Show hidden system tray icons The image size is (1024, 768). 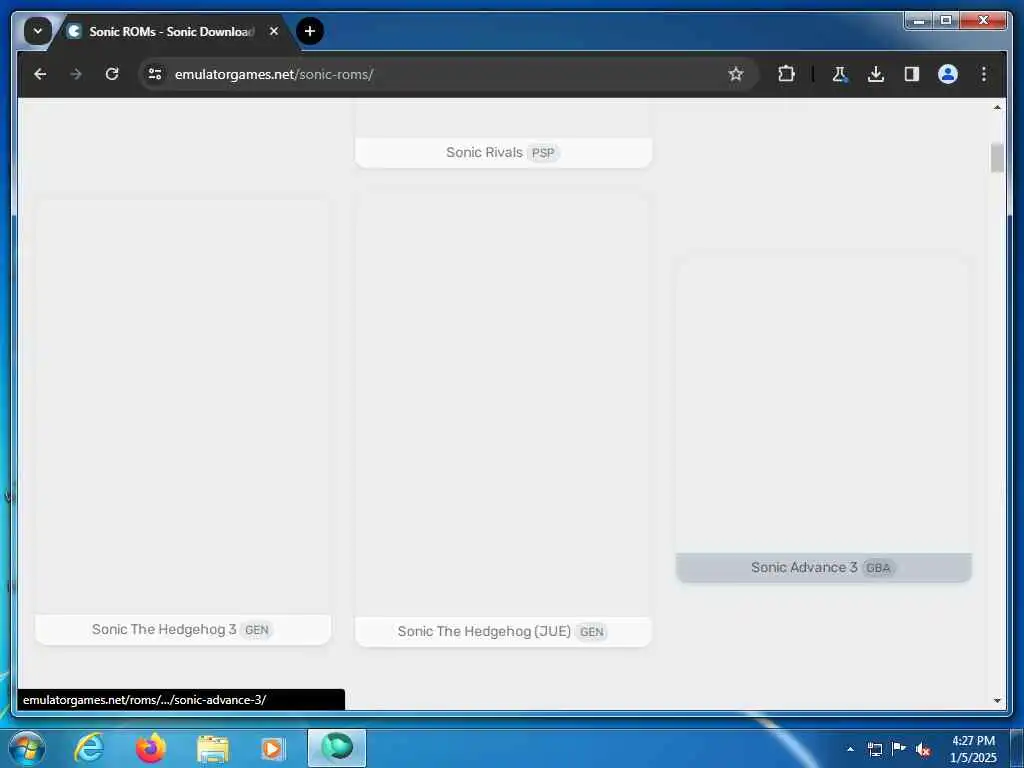pos(850,749)
